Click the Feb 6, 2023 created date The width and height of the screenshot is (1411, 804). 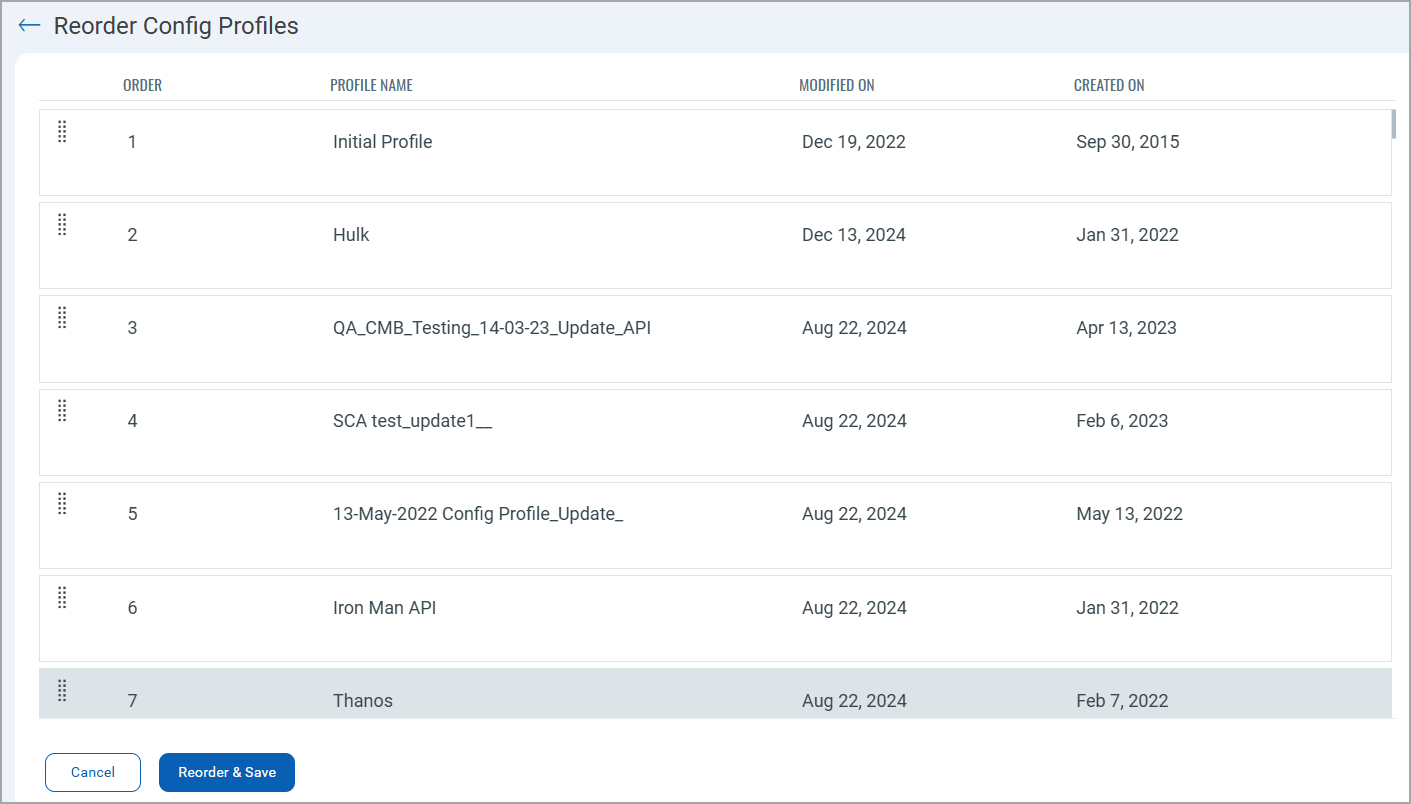tap(1122, 421)
